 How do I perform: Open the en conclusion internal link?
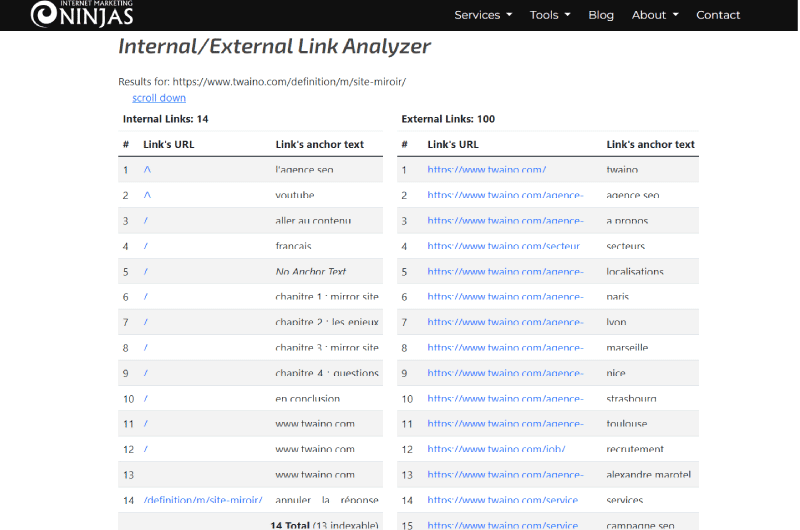(x=145, y=399)
